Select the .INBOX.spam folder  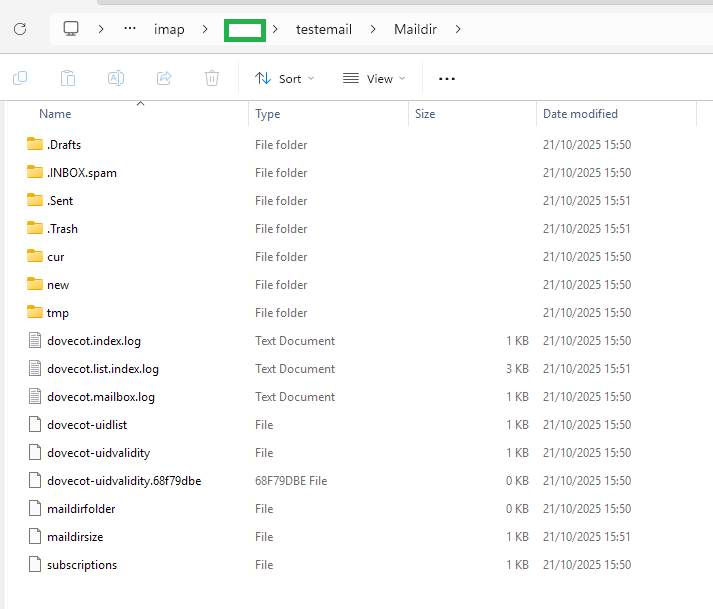pos(81,173)
